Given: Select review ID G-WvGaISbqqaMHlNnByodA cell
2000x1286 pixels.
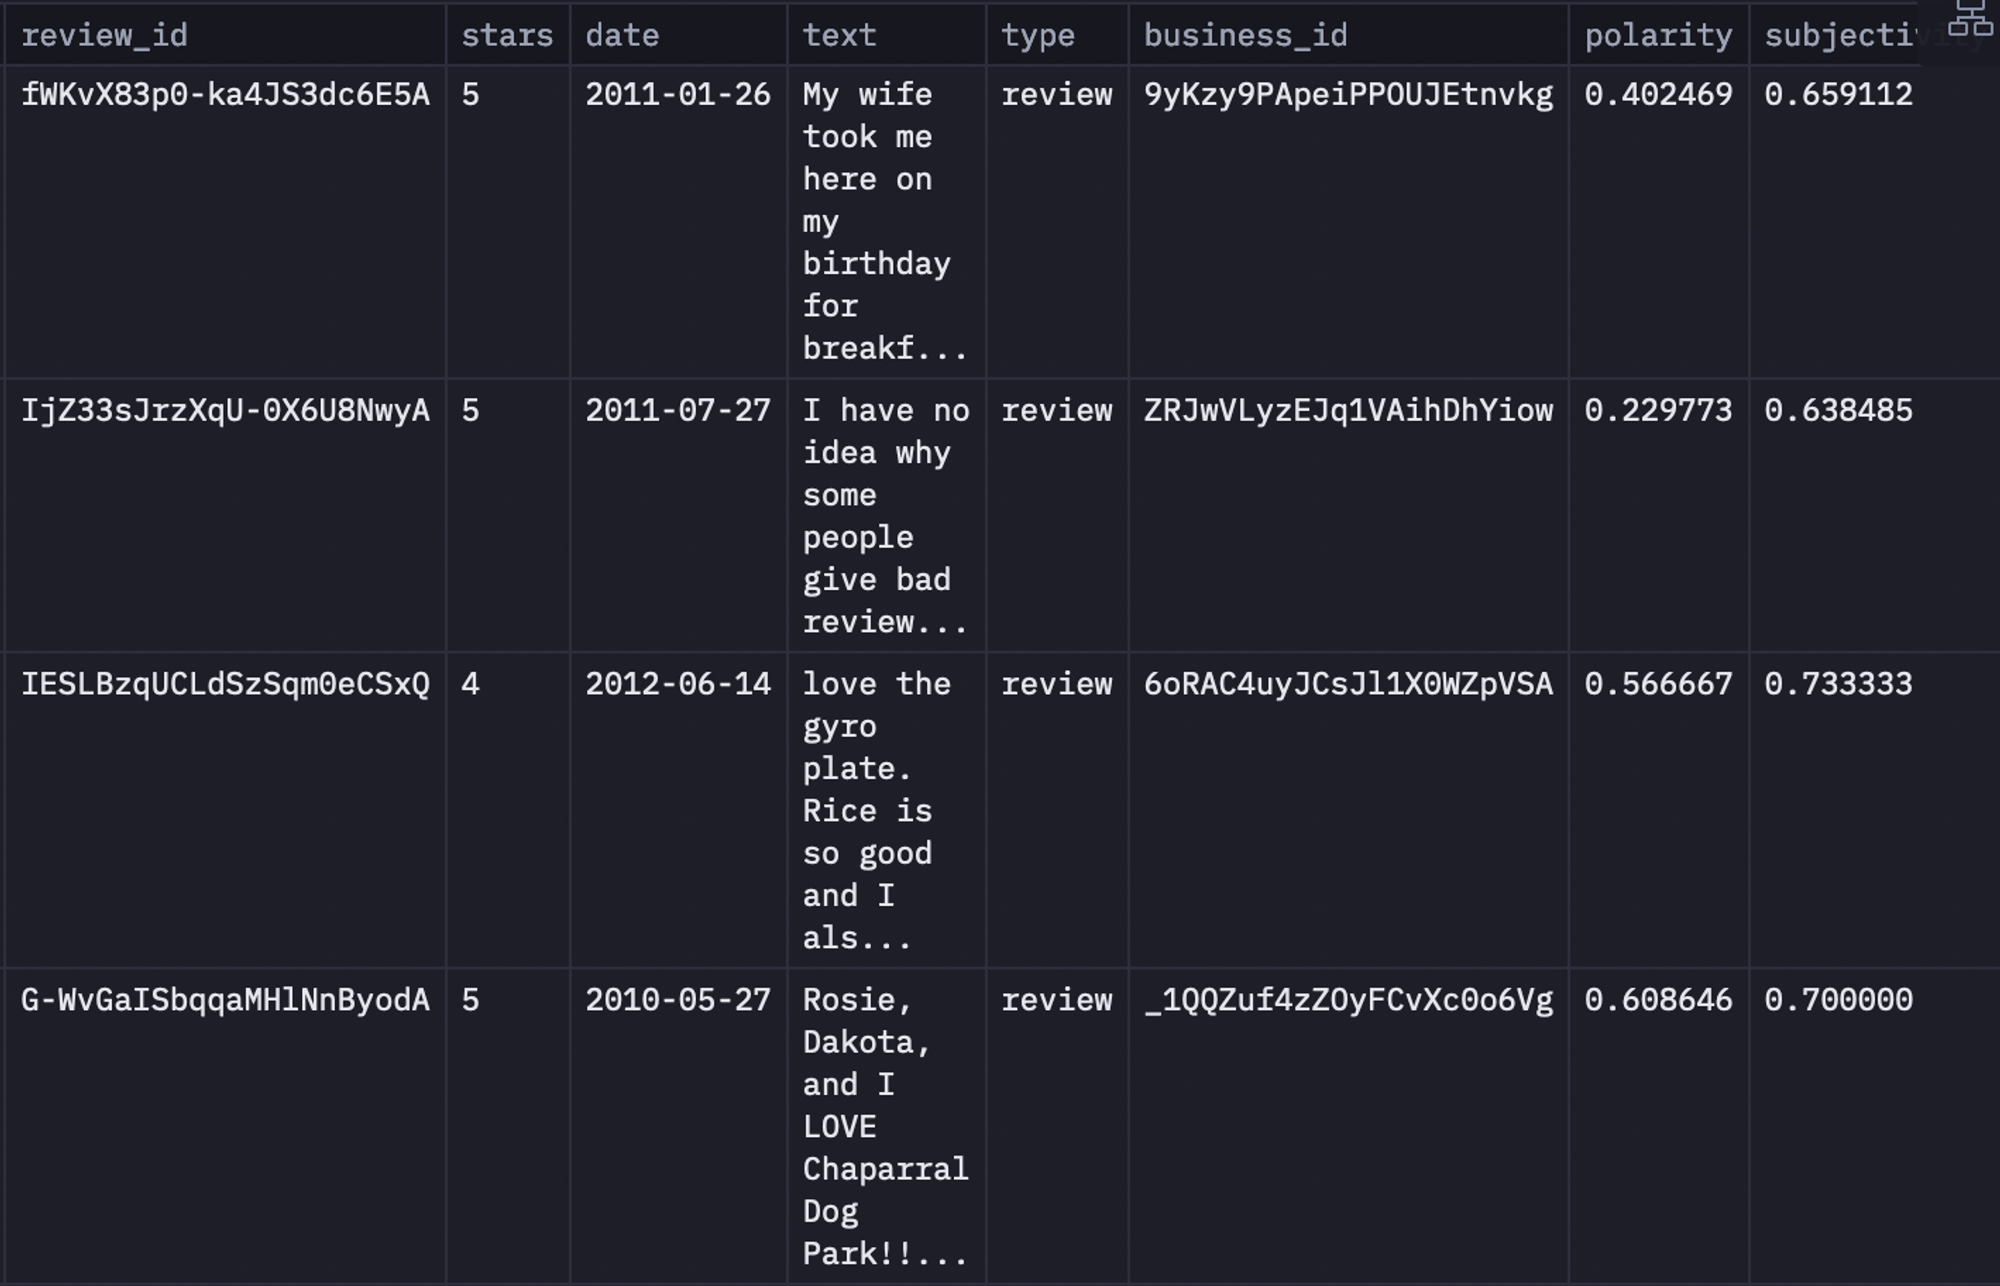Looking at the screenshot, I should click(x=224, y=1125).
